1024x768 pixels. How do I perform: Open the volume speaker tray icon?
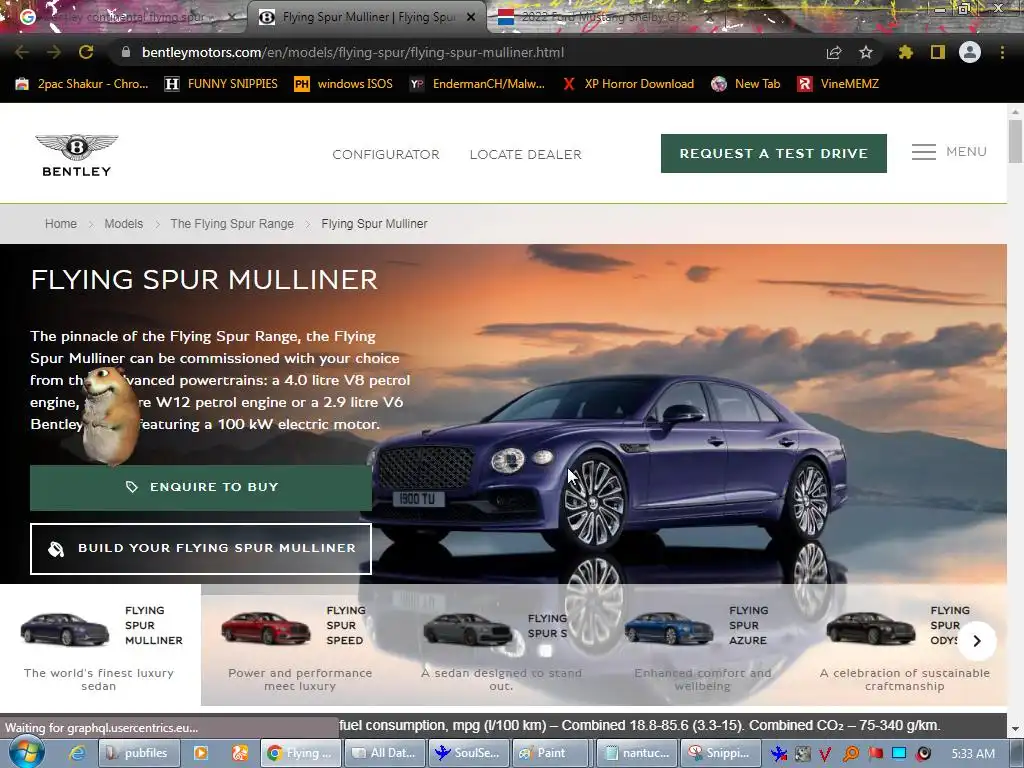923,754
